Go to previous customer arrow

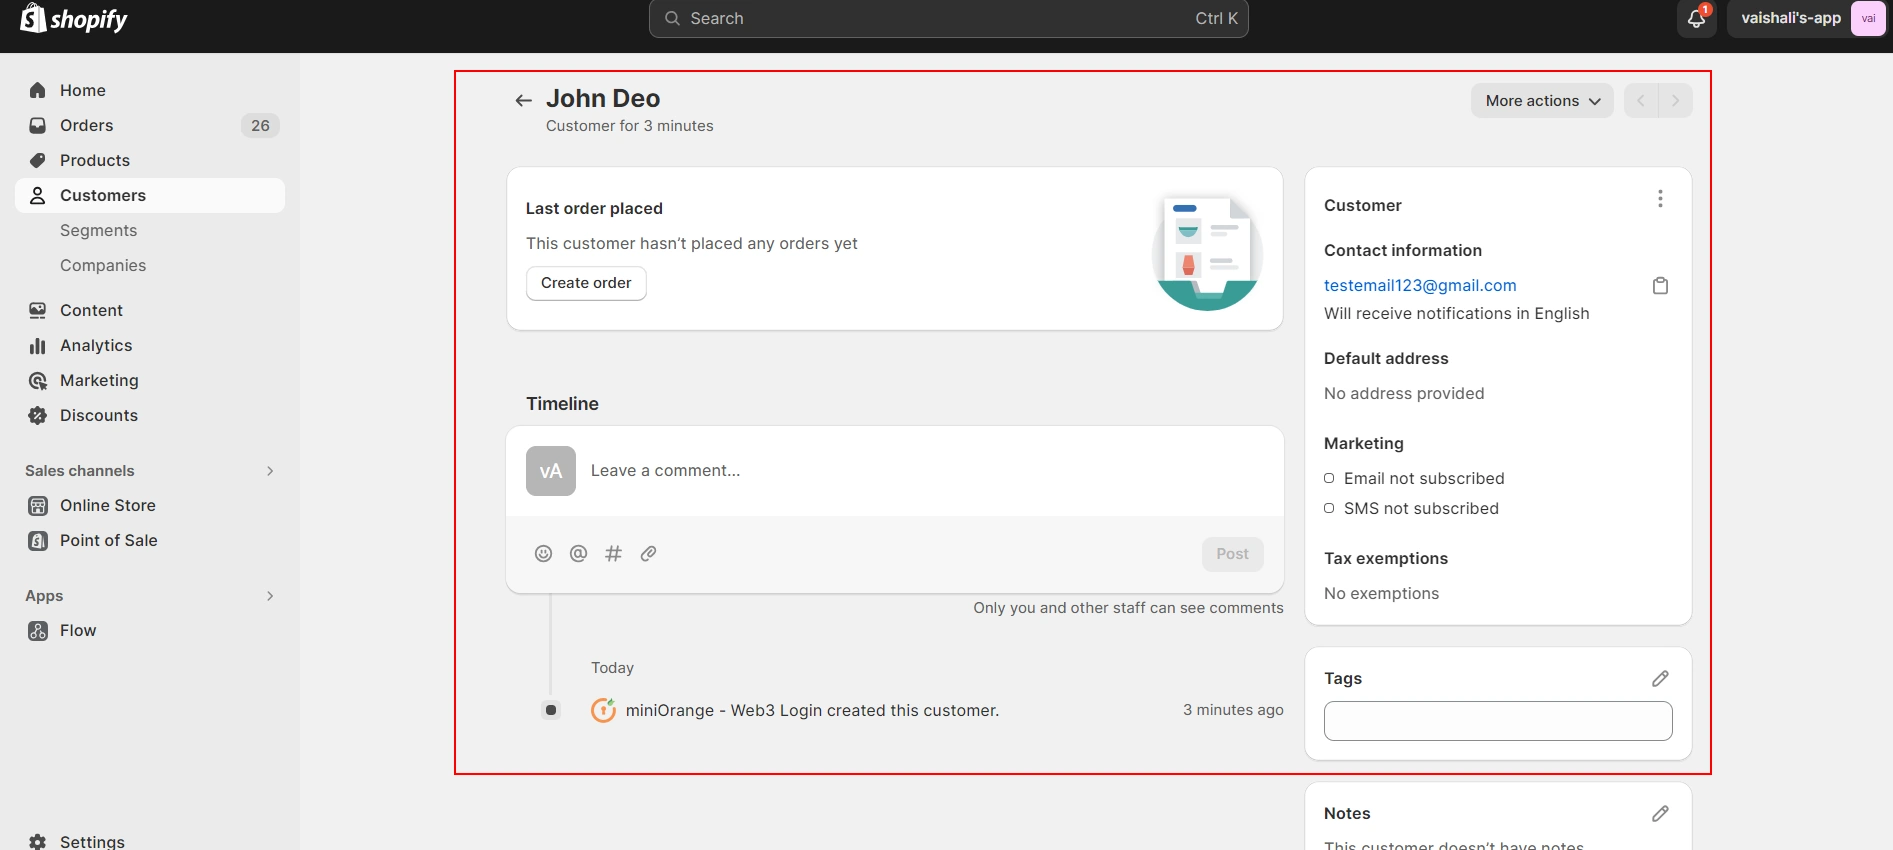point(1641,100)
